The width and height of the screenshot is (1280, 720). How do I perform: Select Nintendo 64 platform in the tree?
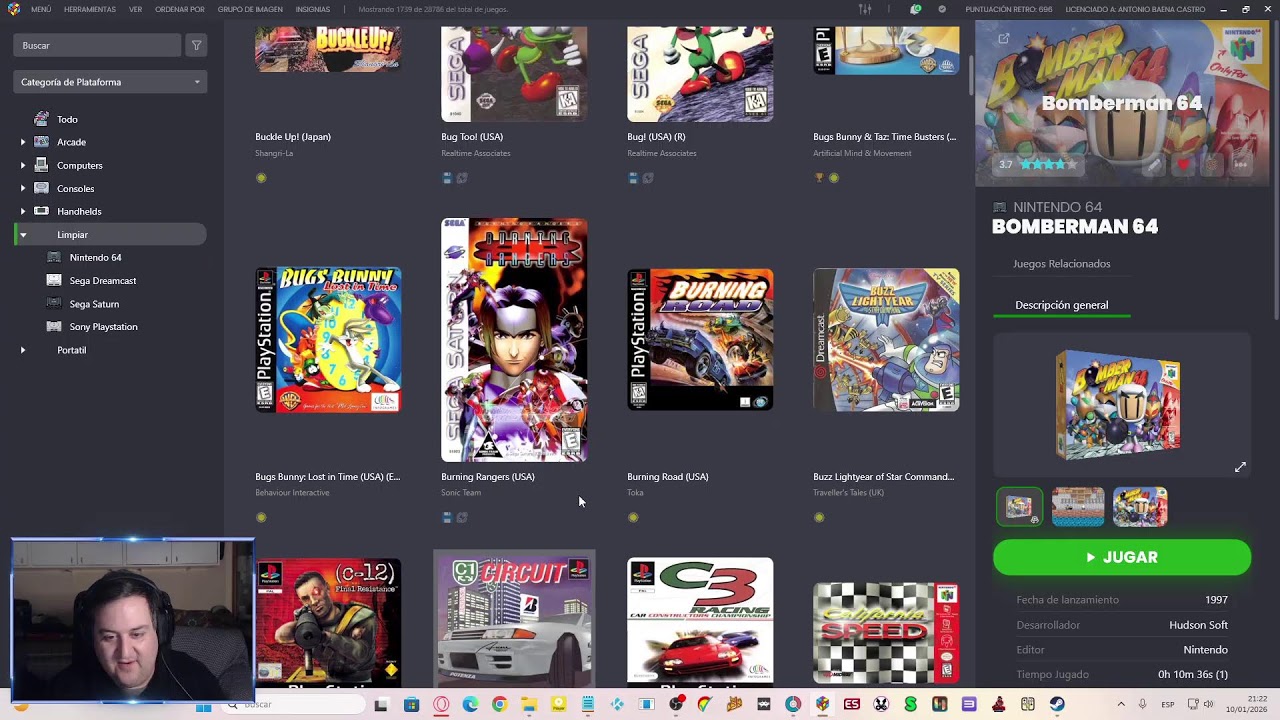95,257
